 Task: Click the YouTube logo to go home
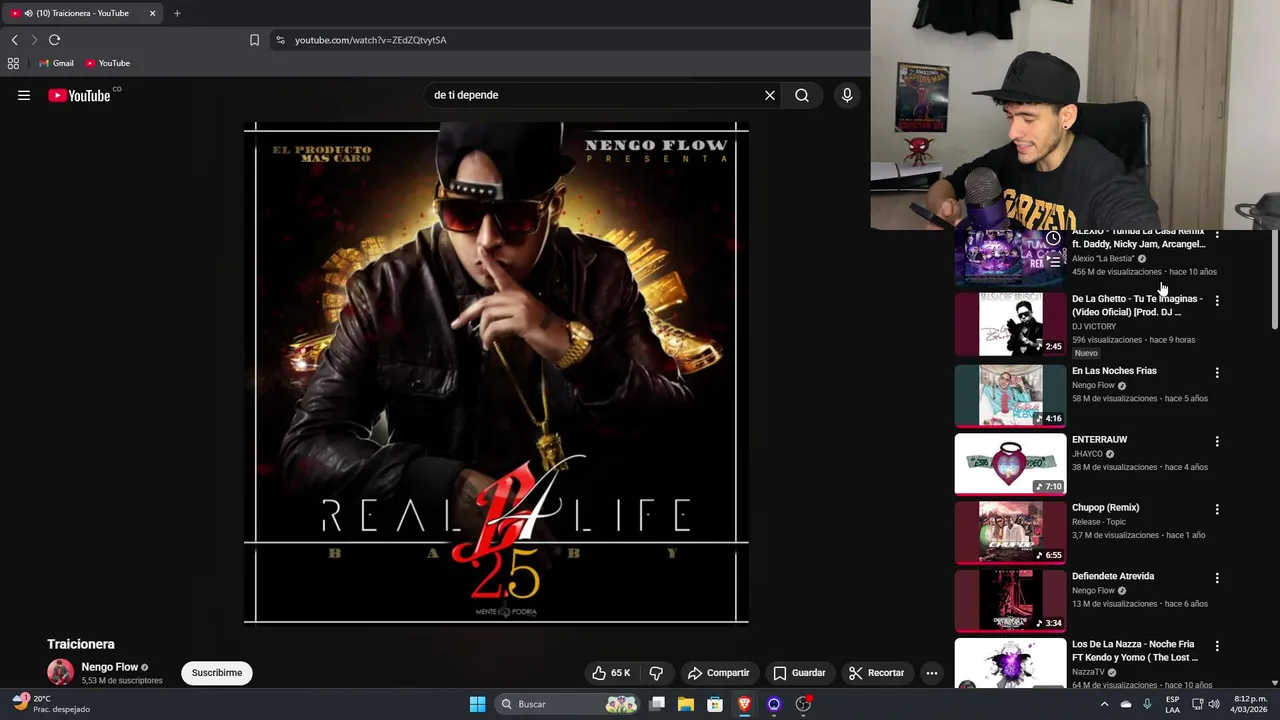point(79,95)
